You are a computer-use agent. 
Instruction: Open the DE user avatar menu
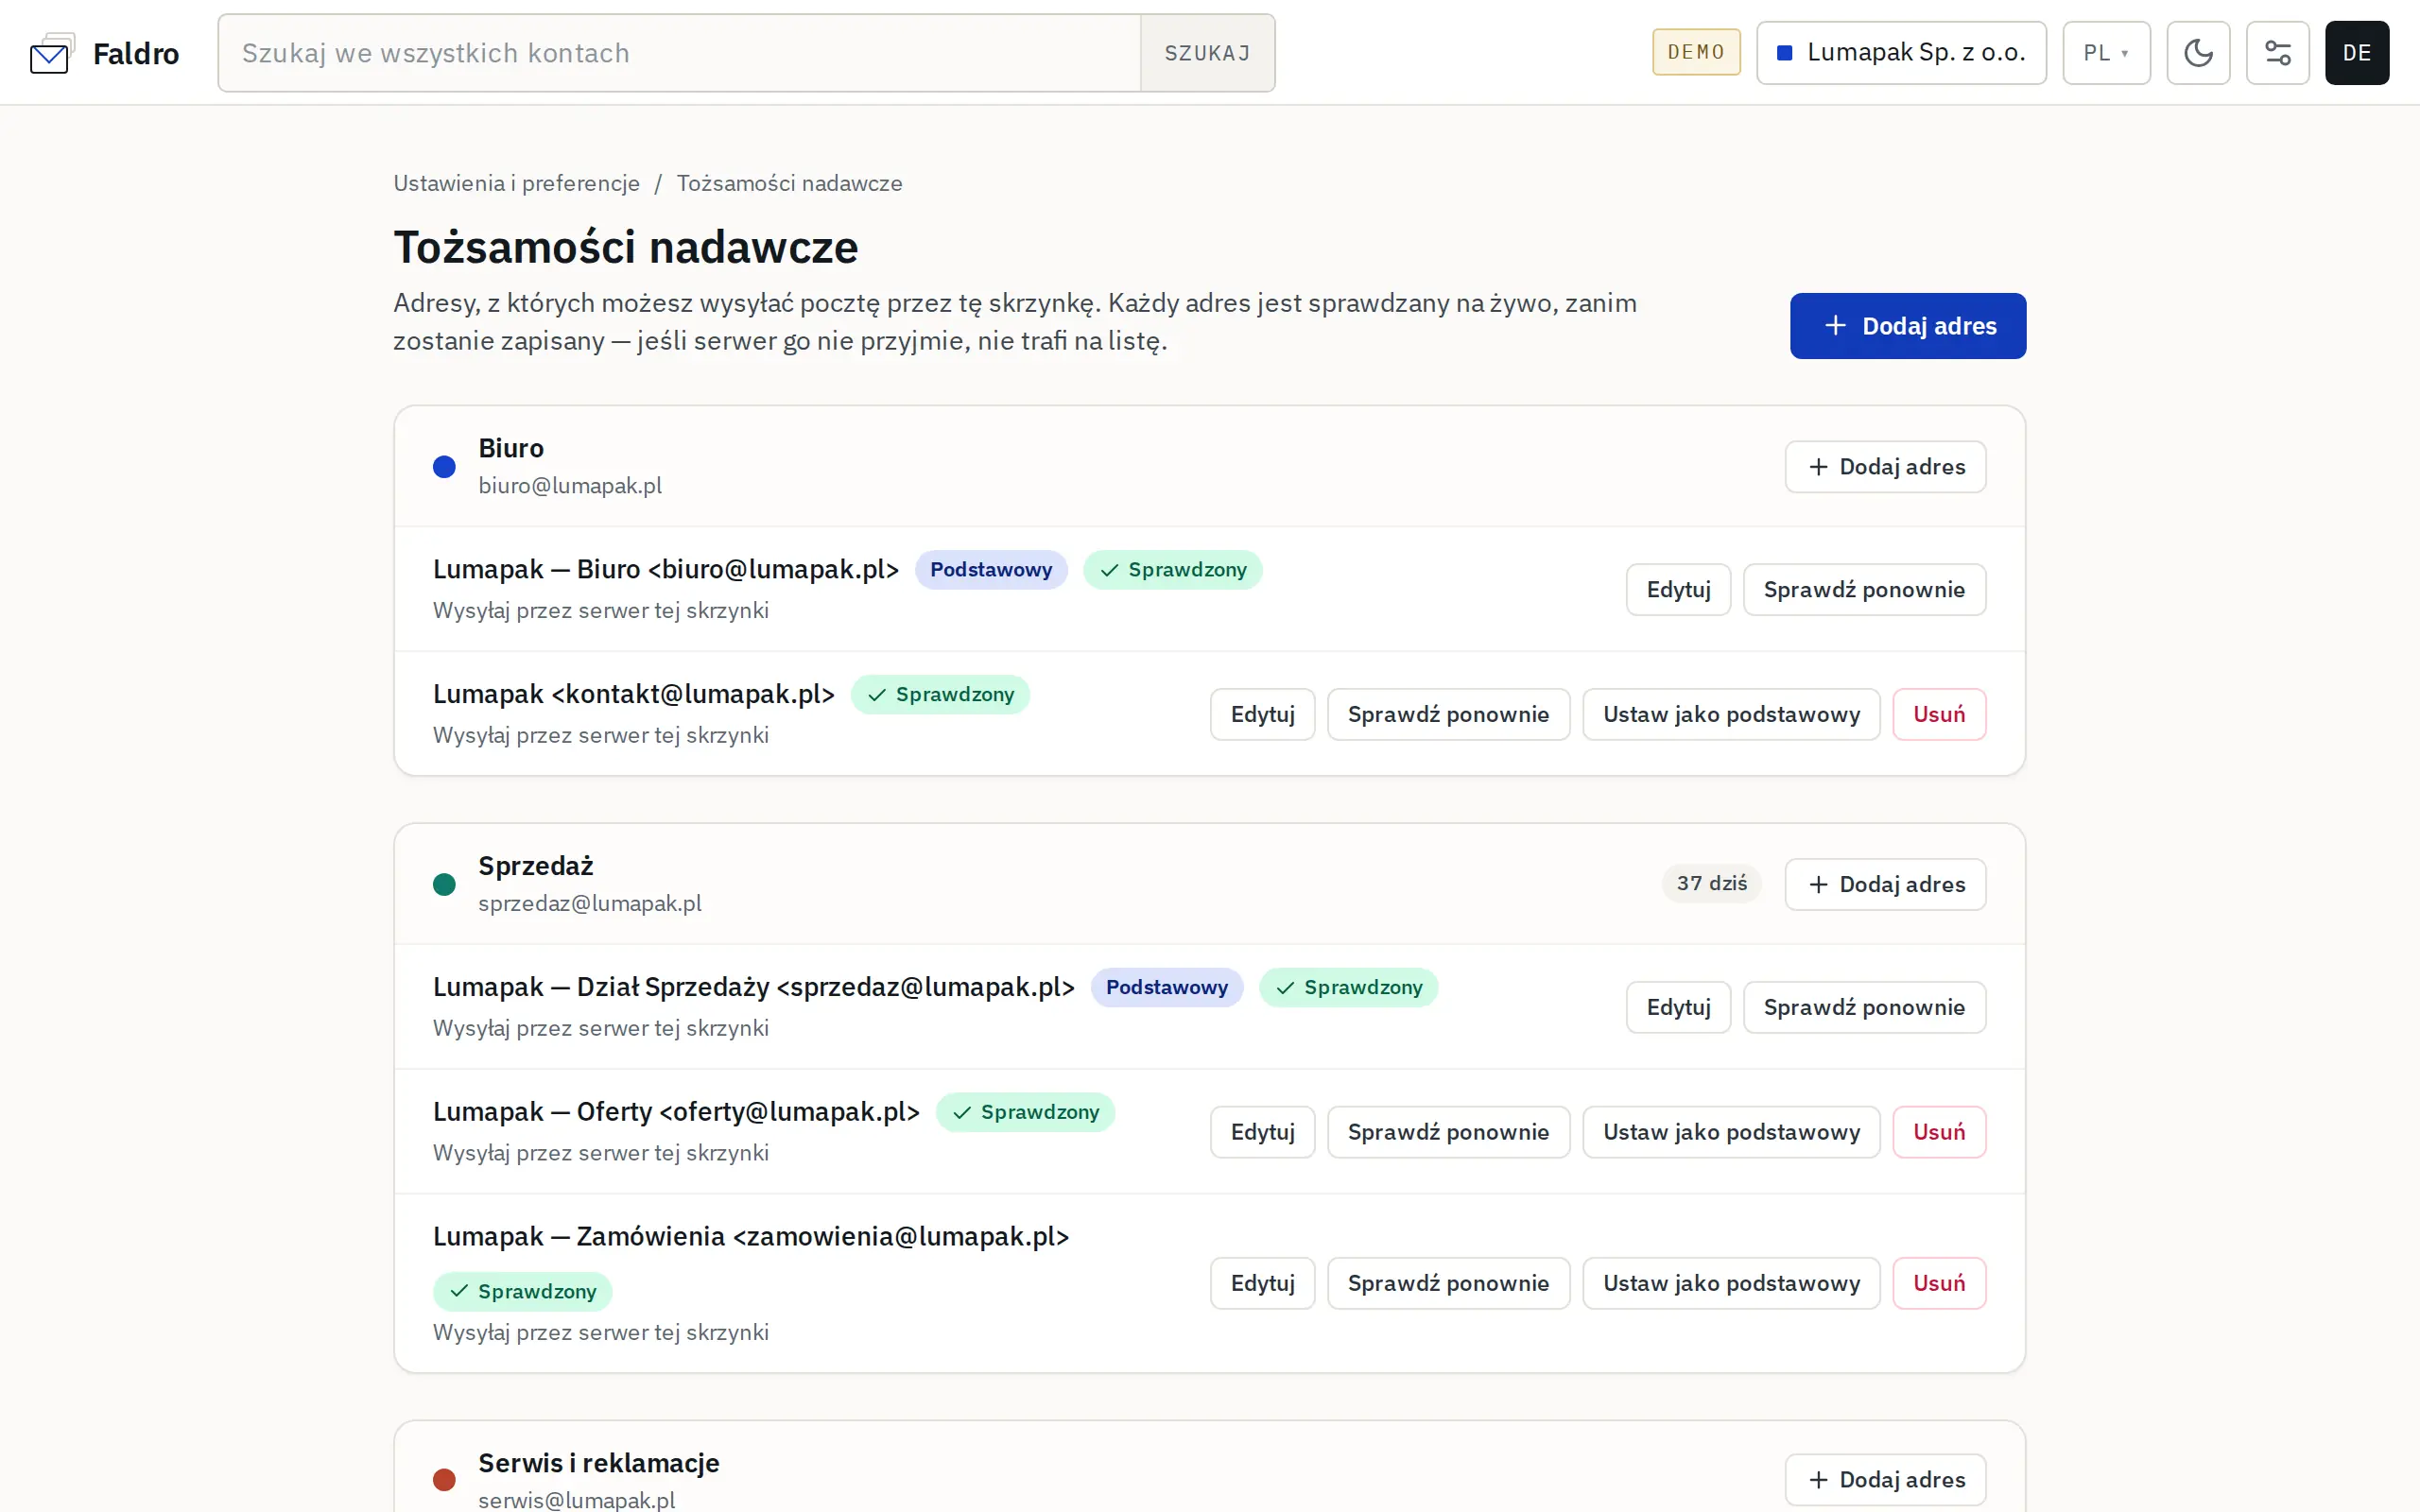2356,53
